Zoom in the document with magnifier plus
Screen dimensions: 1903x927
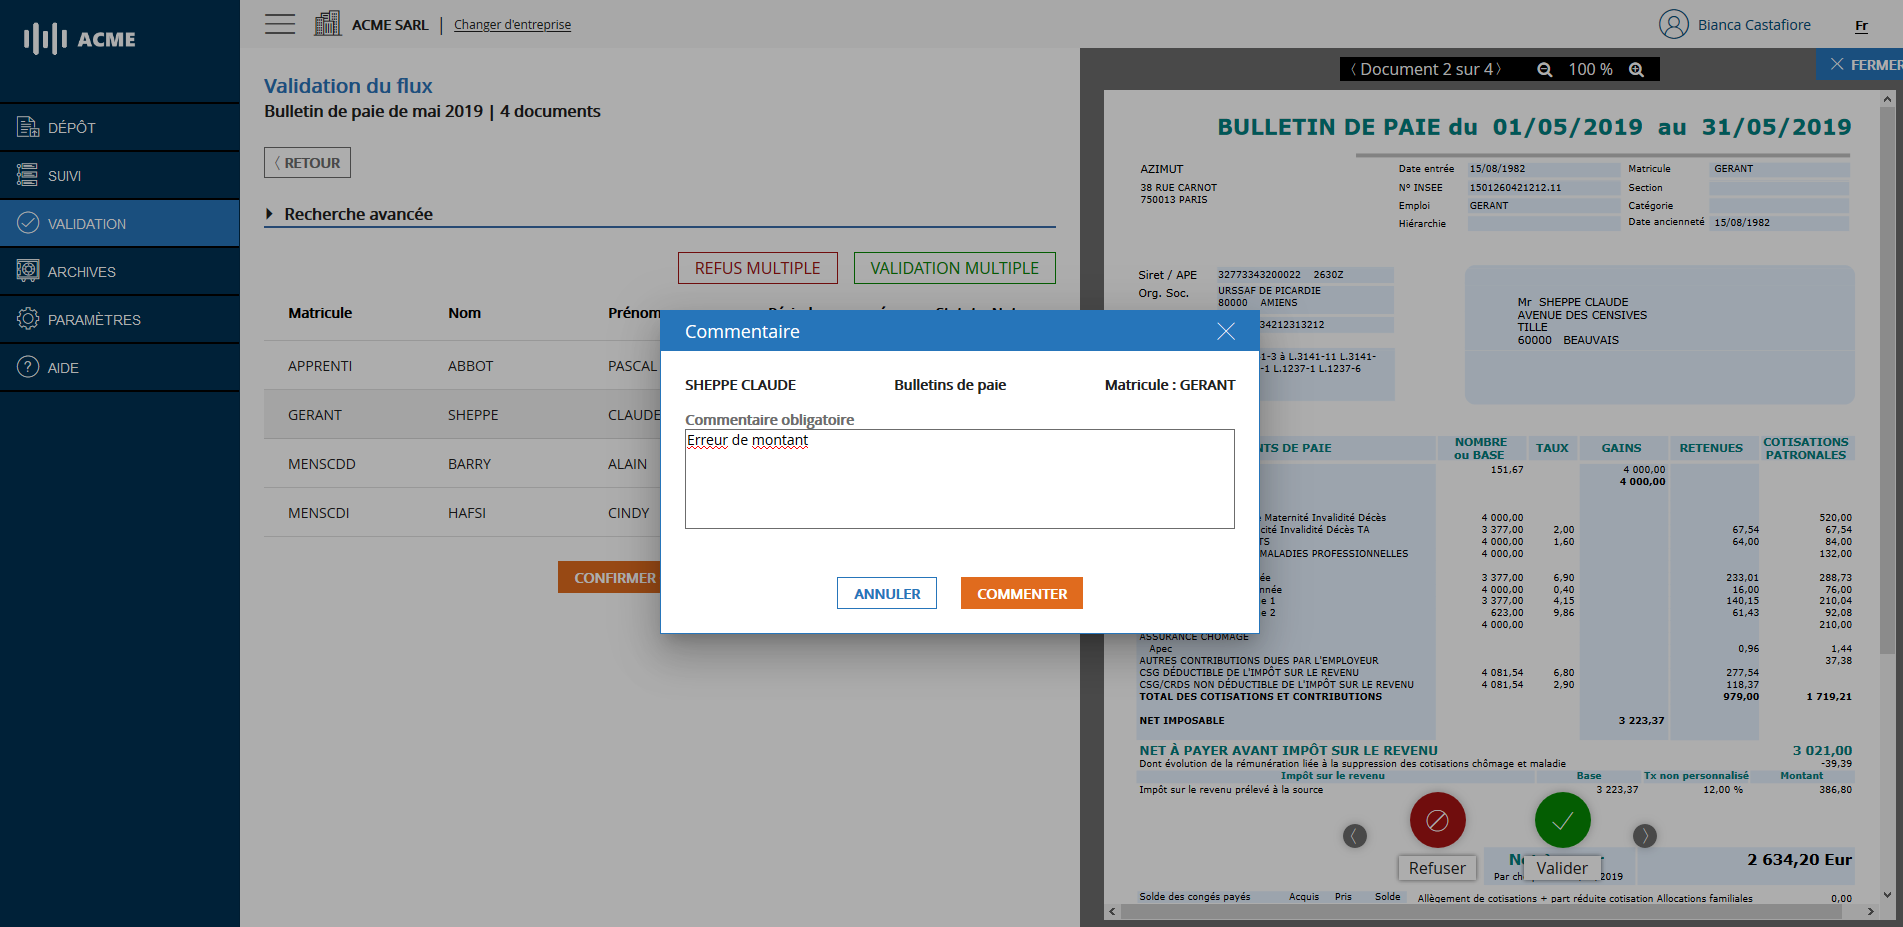1636,69
